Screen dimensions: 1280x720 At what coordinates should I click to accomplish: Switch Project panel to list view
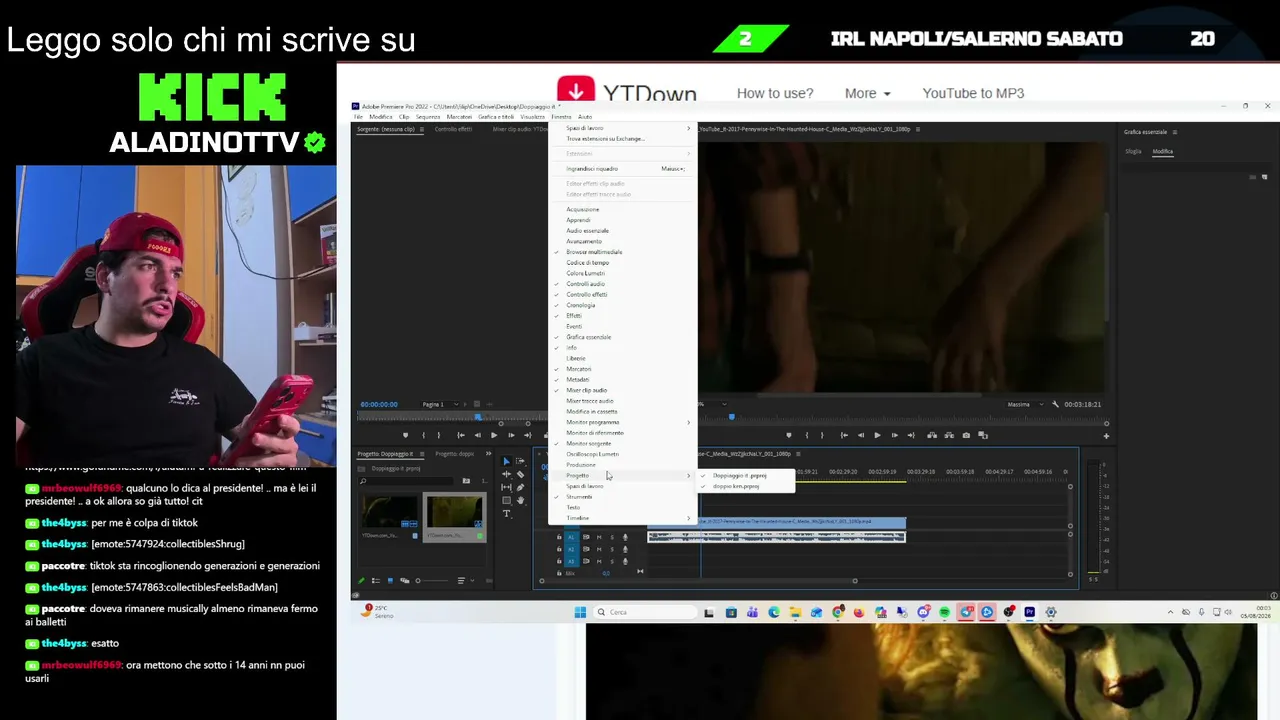click(376, 580)
